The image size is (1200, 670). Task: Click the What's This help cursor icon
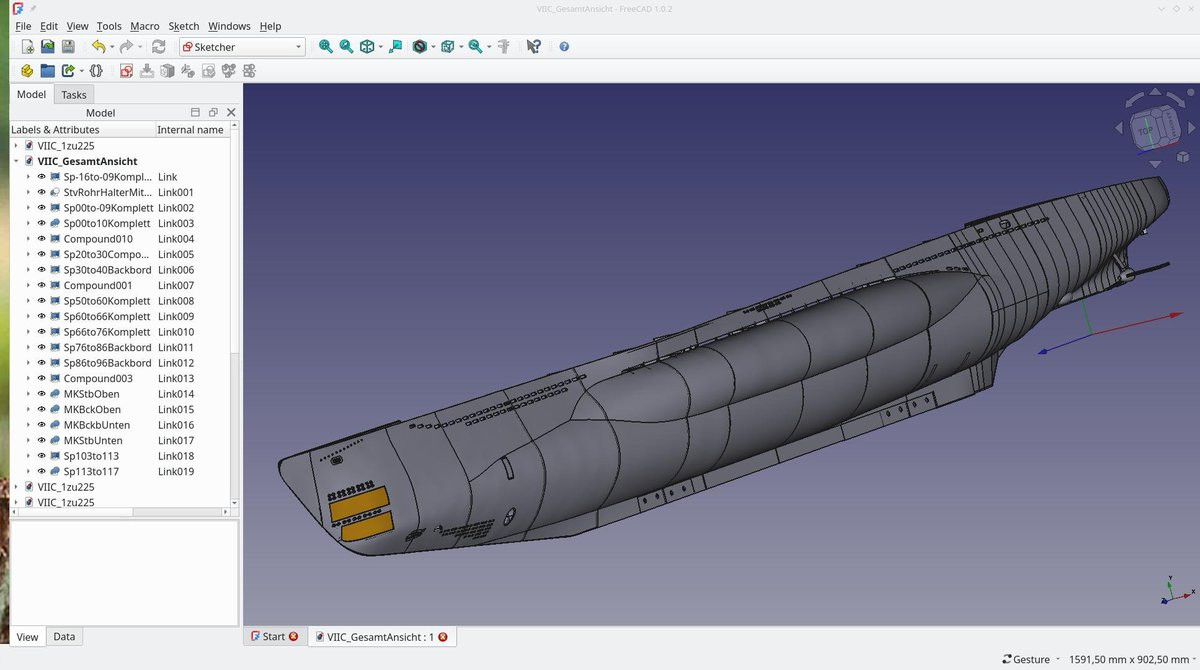[534, 47]
